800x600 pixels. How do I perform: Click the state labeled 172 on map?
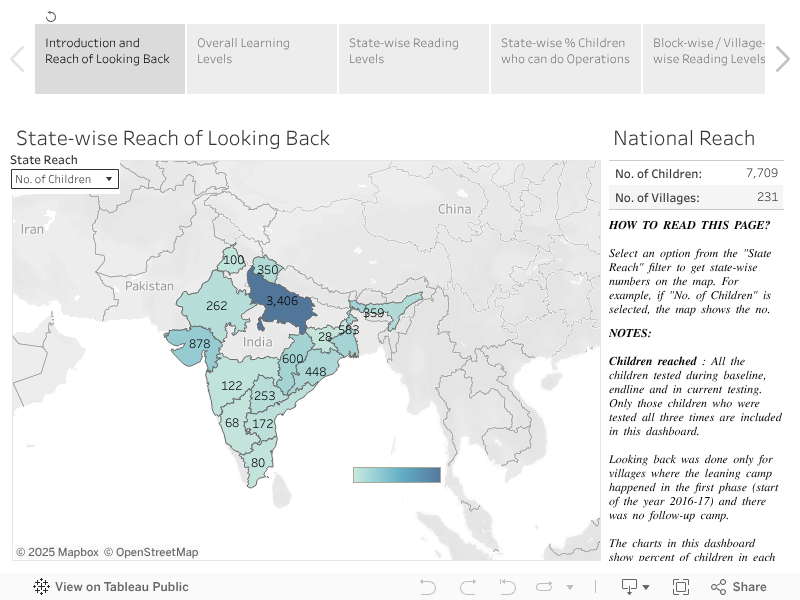(x=262, y=423)
